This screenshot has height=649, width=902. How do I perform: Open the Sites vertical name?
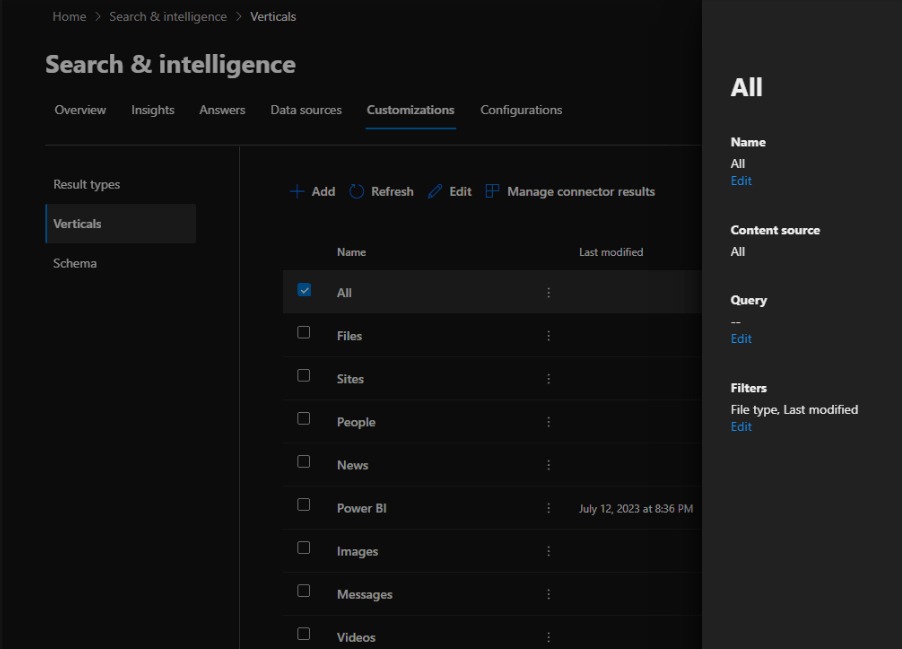350,379
